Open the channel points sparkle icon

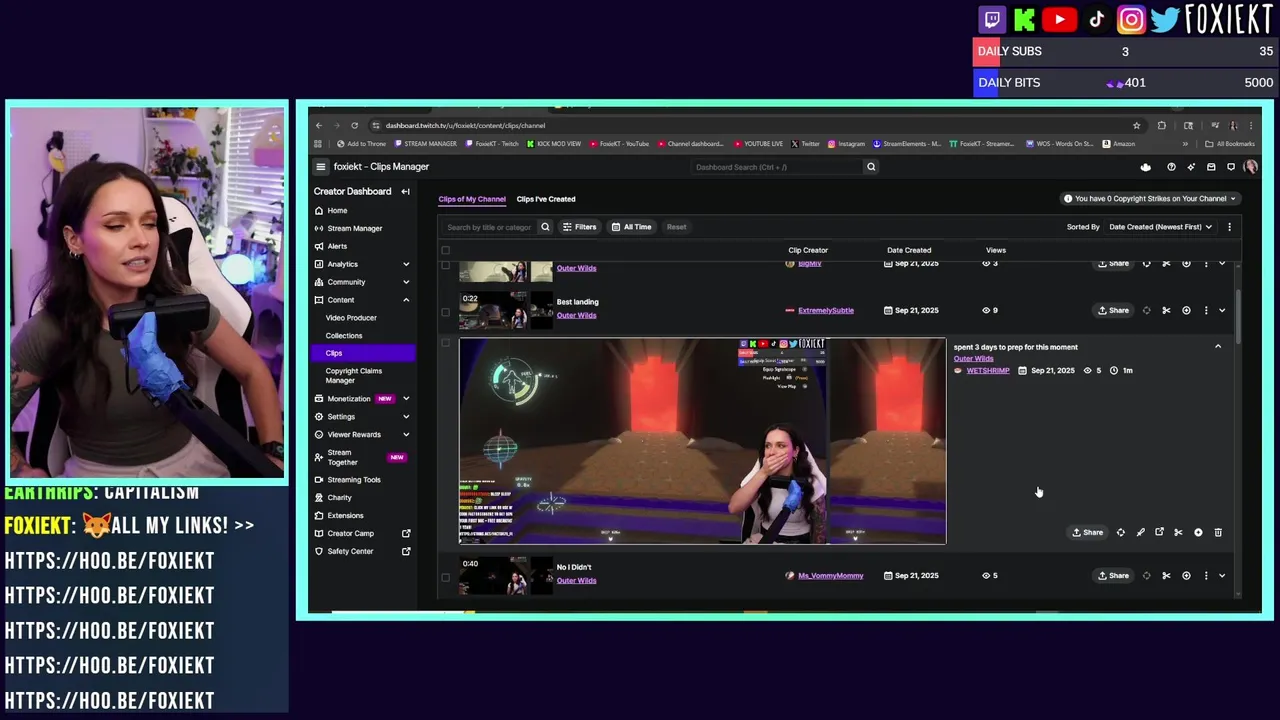1191,167
